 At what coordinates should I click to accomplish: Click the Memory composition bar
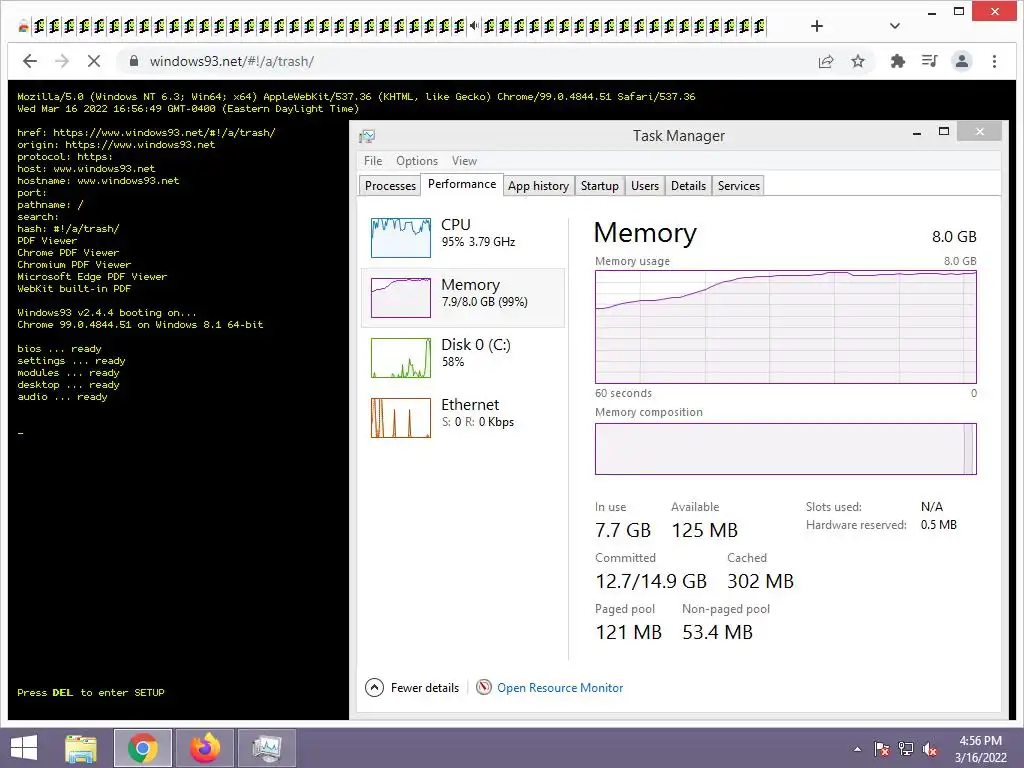[786, 449]
